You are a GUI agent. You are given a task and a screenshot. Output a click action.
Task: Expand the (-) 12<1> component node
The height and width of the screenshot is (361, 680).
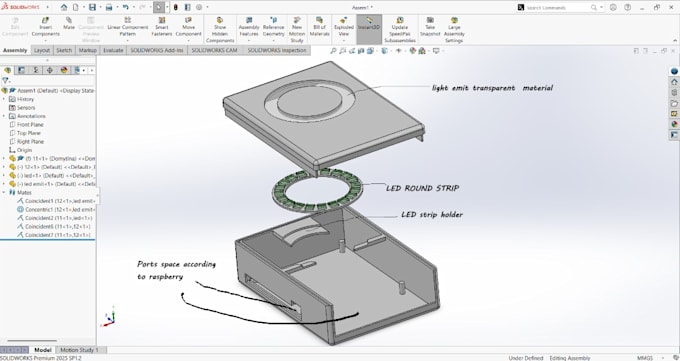click(4, 167)
